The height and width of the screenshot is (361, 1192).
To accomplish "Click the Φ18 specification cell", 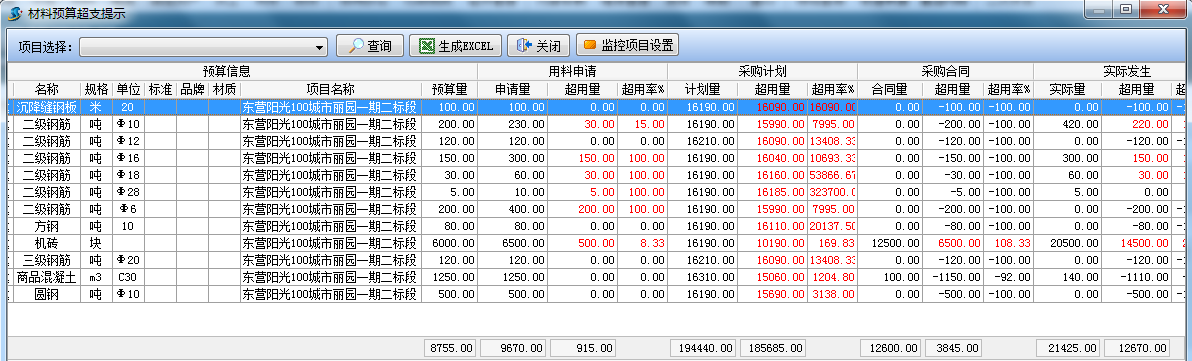I will [128, 175].
